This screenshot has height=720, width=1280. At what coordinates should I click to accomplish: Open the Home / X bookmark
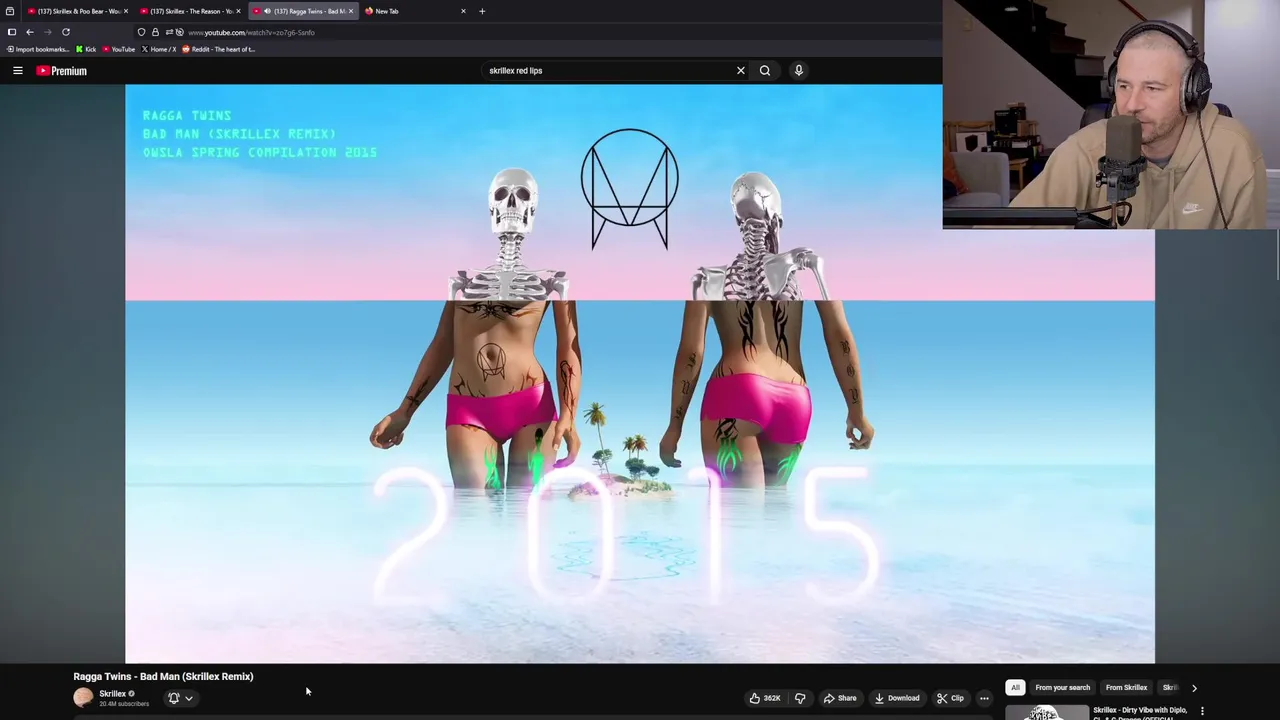159,49
